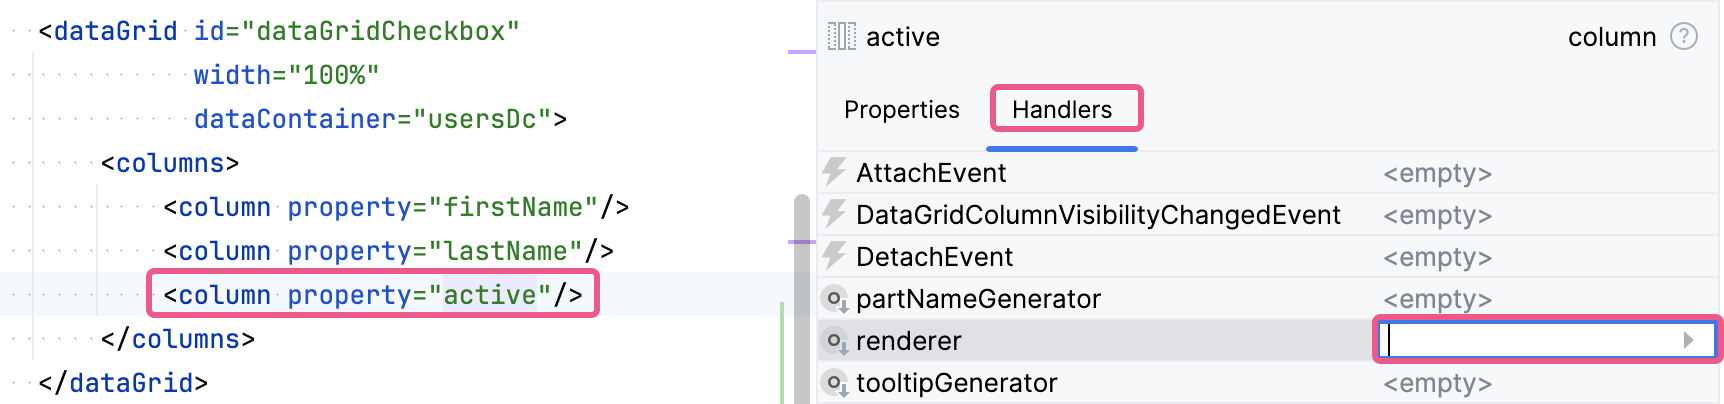
Task: Click the AttachEvent lightning bolt icon
Action: tap(834, 172)
